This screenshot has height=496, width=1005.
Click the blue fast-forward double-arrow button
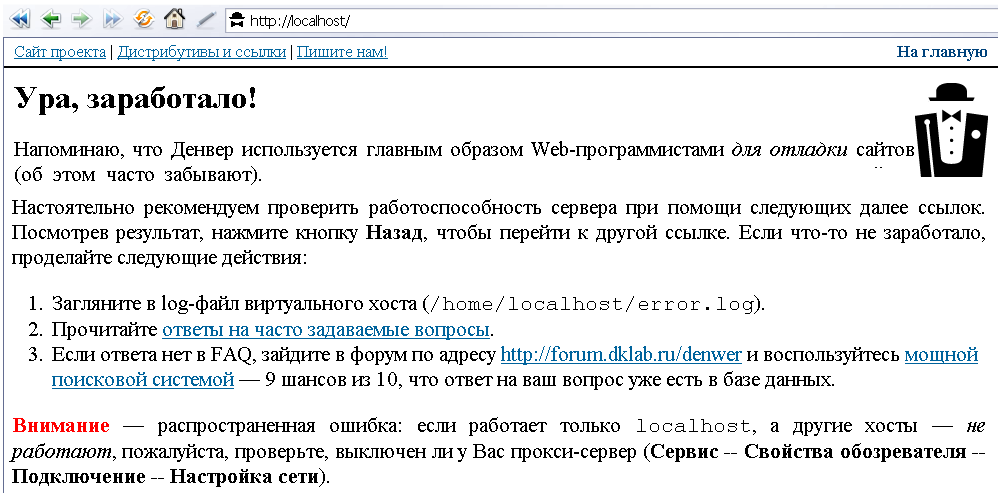(113, 19)
